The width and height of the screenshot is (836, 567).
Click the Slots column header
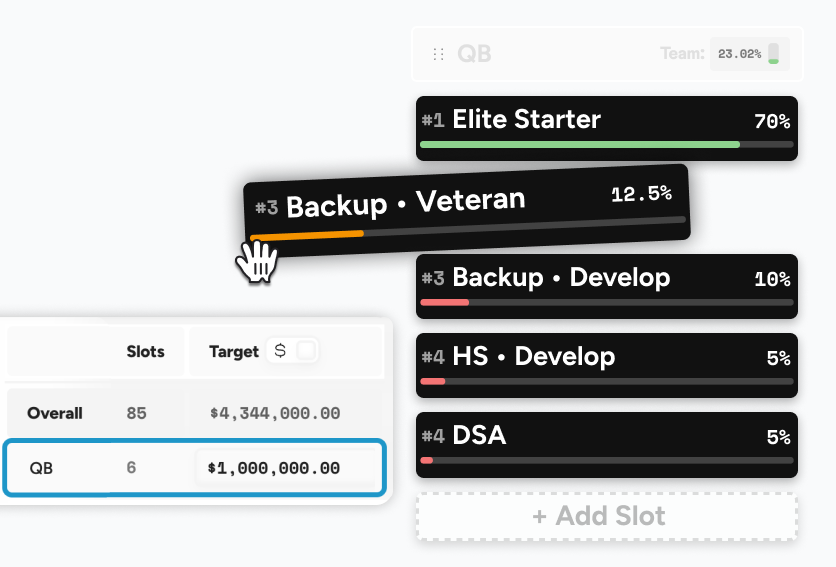tap(146, 352)
